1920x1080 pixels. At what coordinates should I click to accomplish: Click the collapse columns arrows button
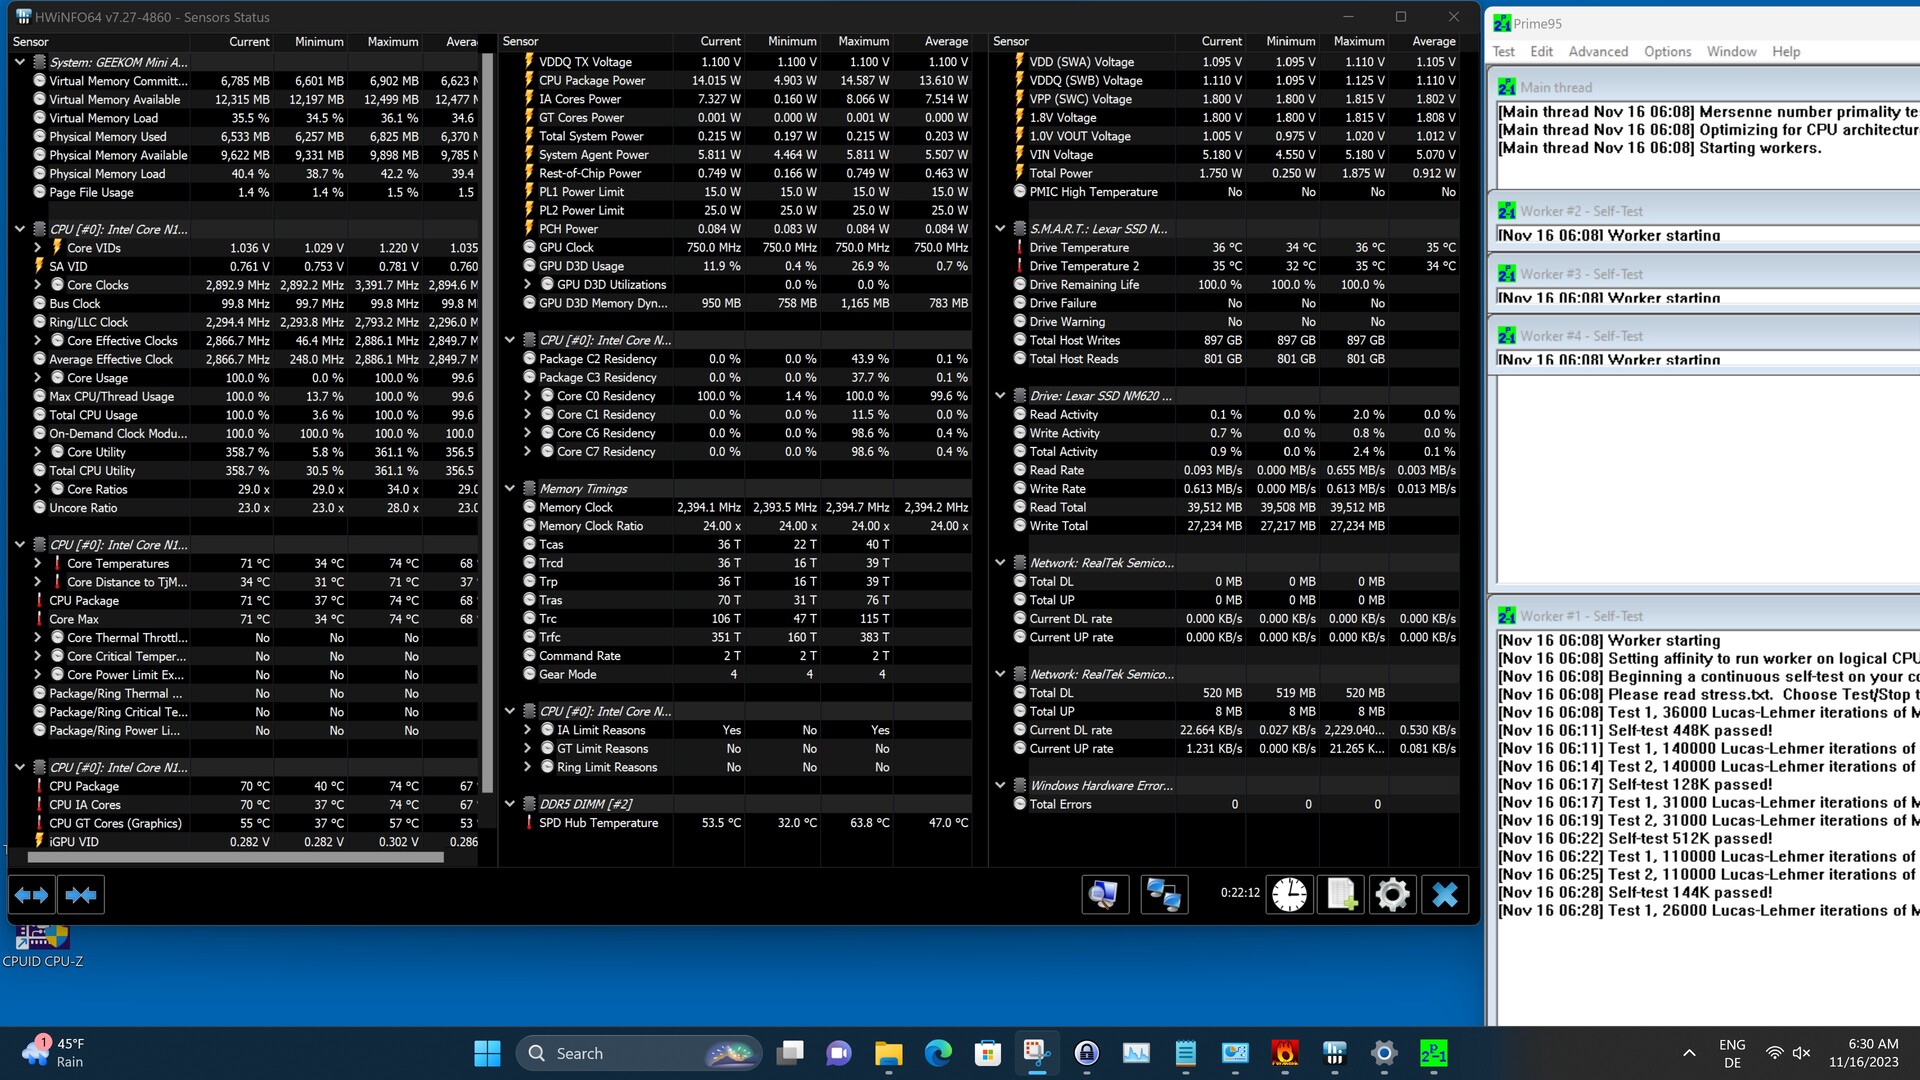(81, 895)
